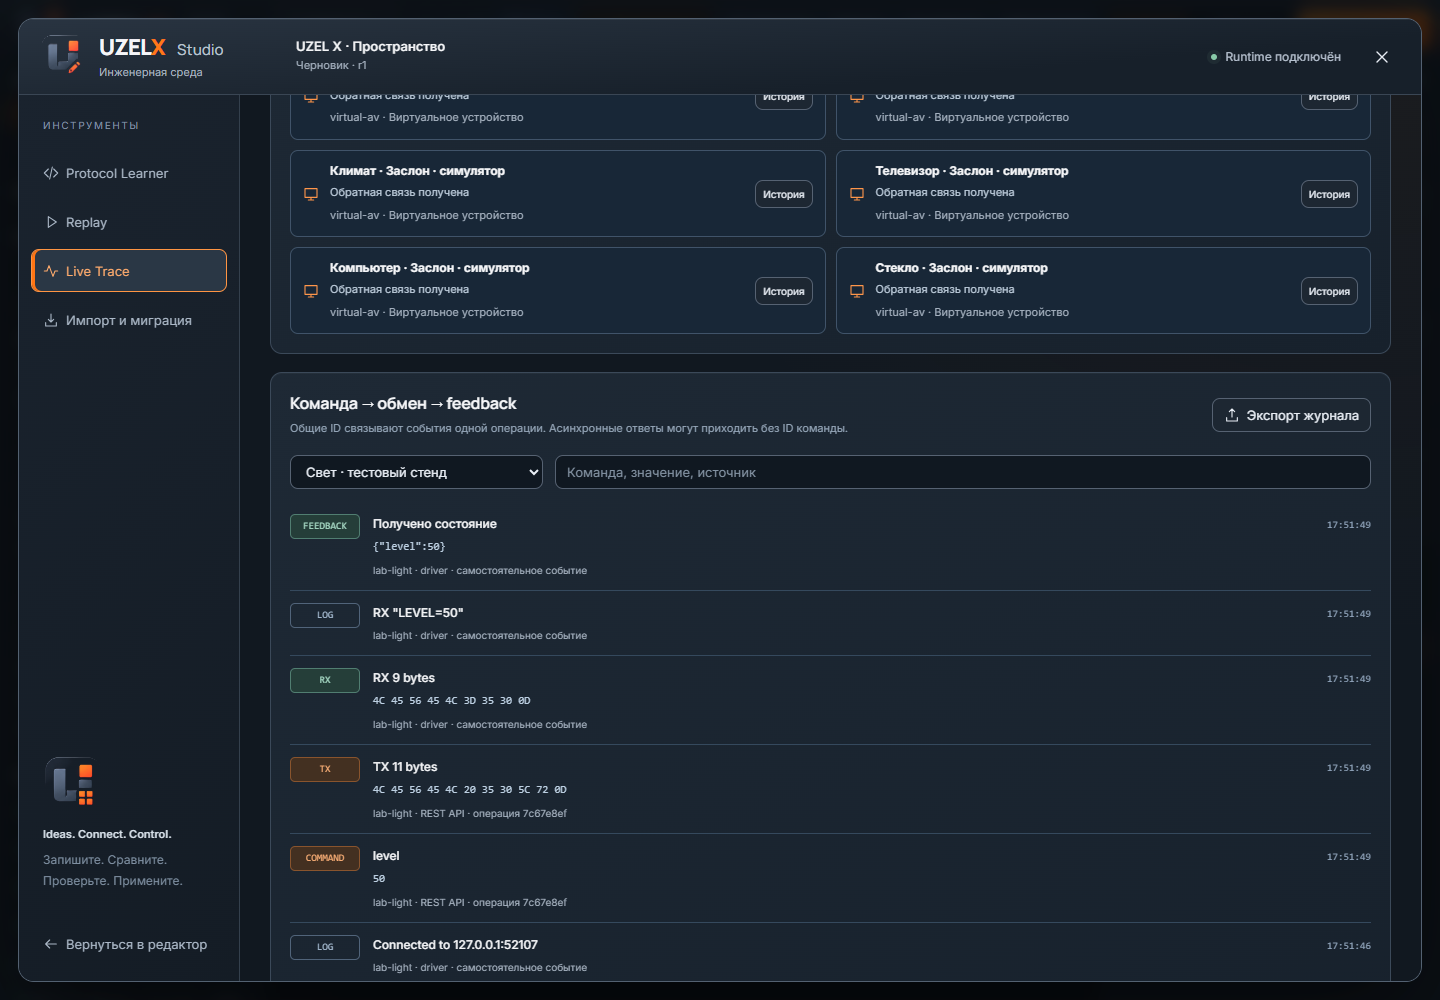The image size is (1440, 1000).
Task: Click the Protocol Learner code icon
Action: pos(51,173)
